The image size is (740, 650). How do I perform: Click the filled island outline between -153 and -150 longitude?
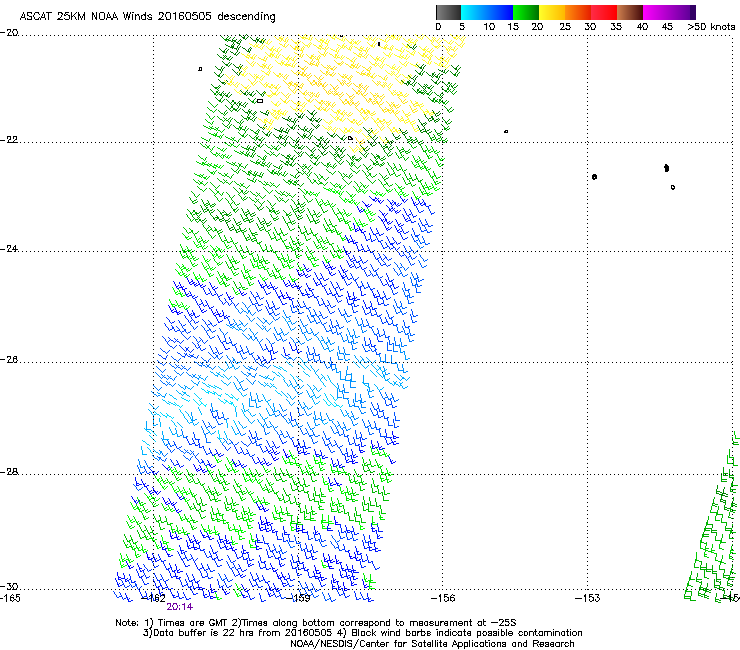point(666,168)
